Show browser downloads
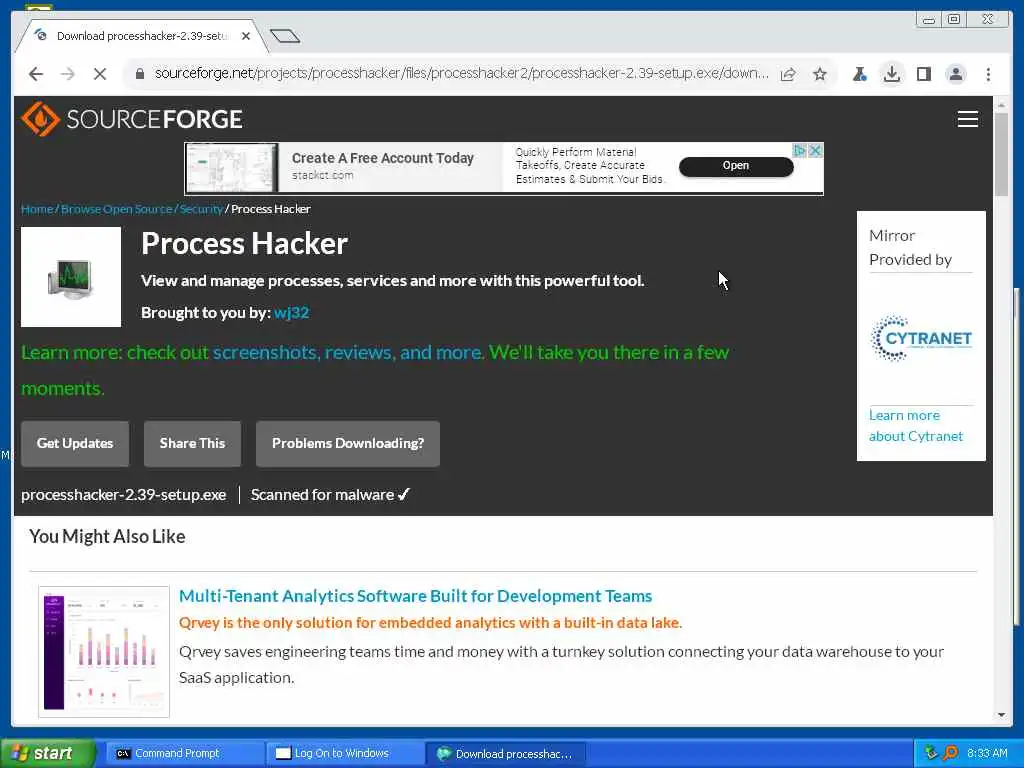The width and height of the screenshot is (1024, 768). point(891,74)
